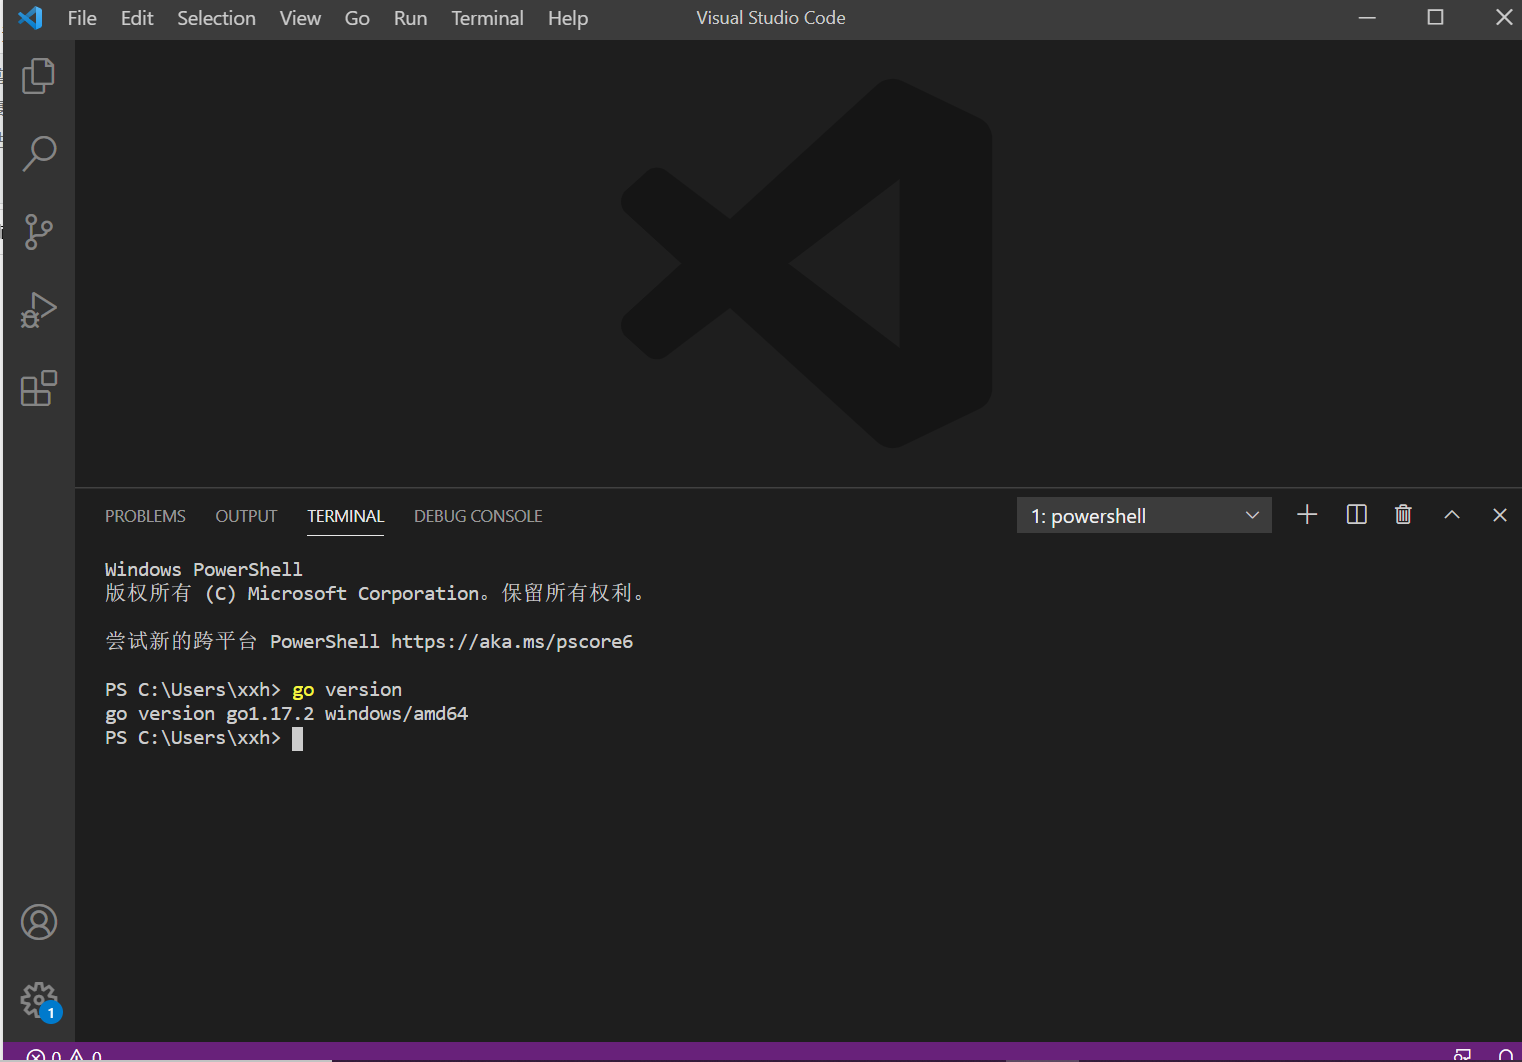1522x1062 pixels.
Task: Open the '1: powershell' terminal selector dropdown
Action: [1144, 516]
